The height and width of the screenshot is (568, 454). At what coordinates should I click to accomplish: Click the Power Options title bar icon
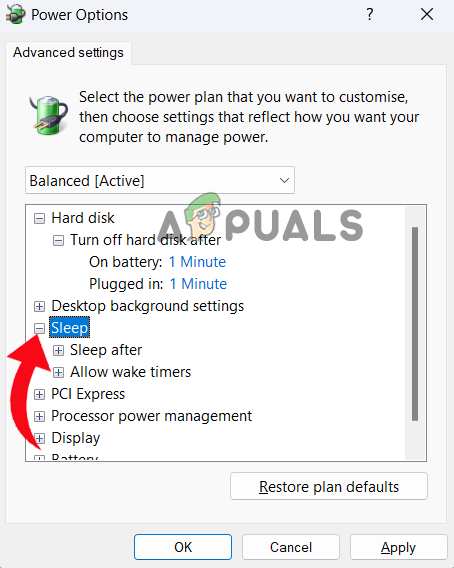tap(15, 14)
